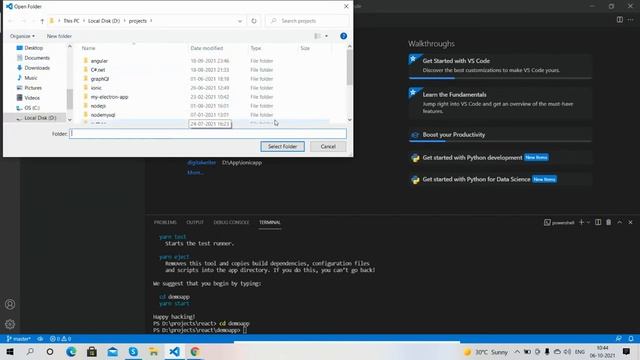Viewport: 640px width, 360px height.
Task: Open Pictures in navigation pane
Action: (x=33, y=88)
